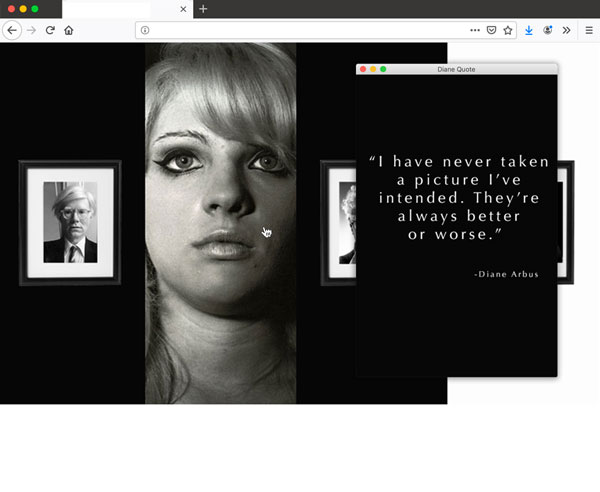Open page actions three-dot menu
The image size is (600, 492).
pos(474,30)
